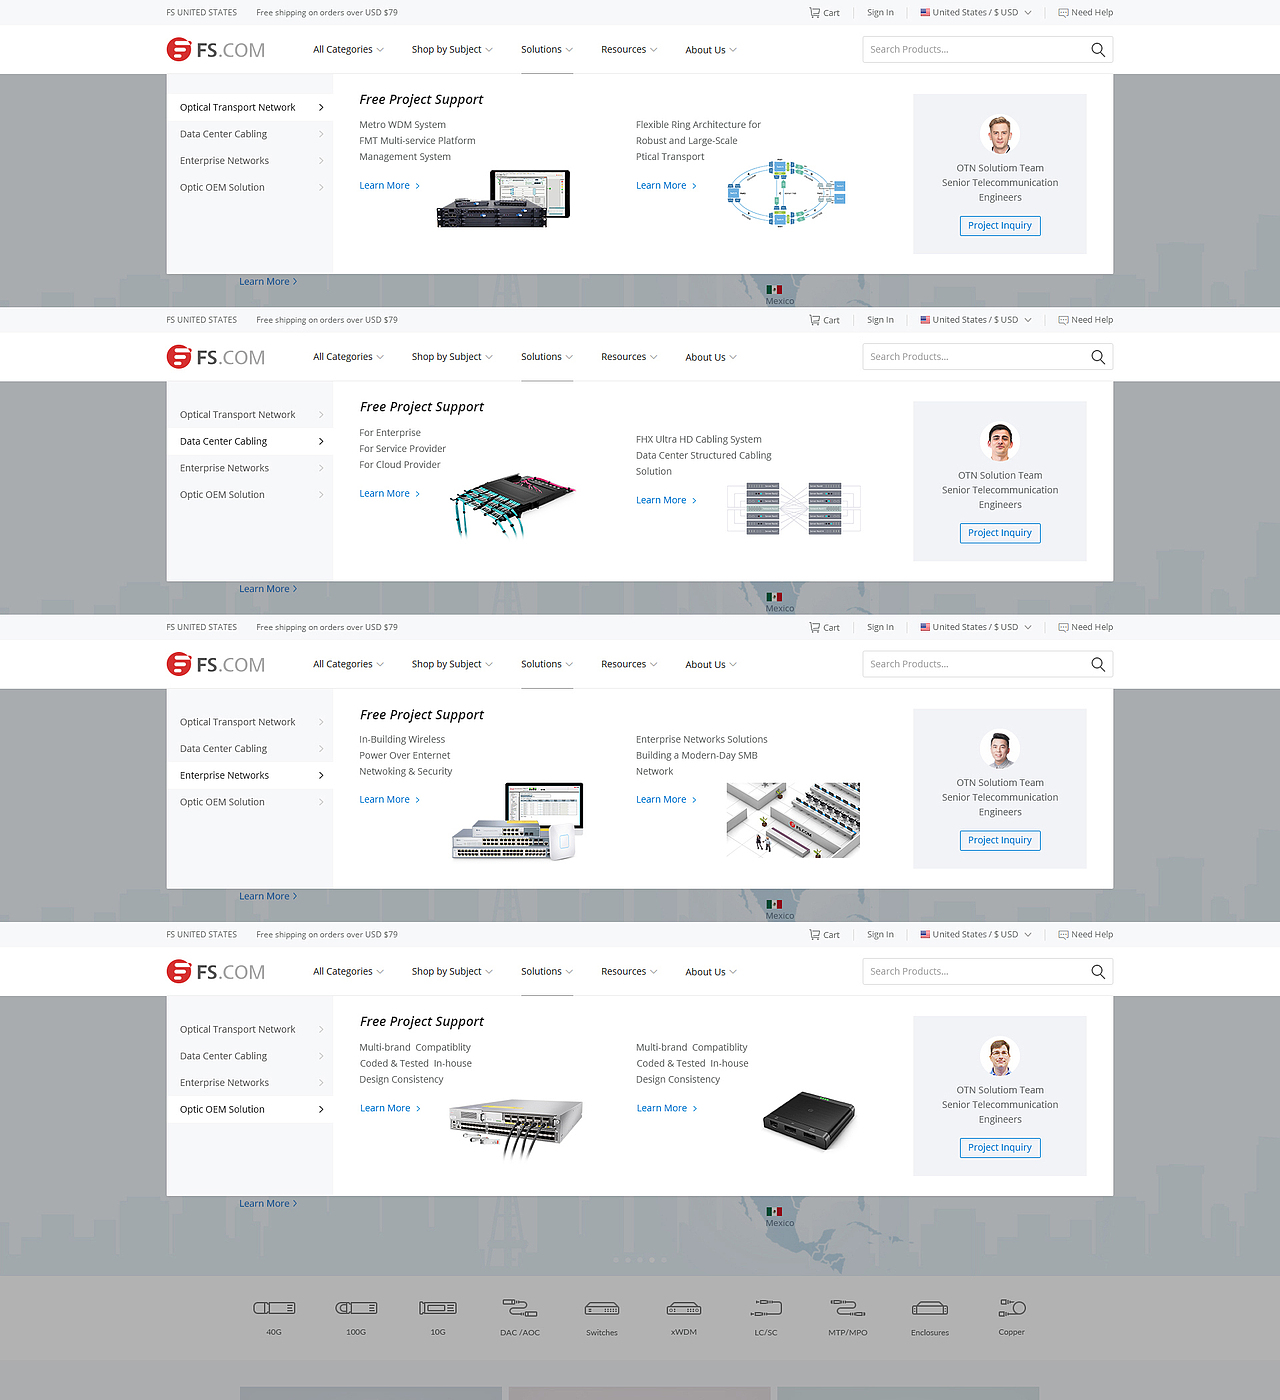Click Learn More under Enterprise Networks Solutions text

[x=666, y=800]
